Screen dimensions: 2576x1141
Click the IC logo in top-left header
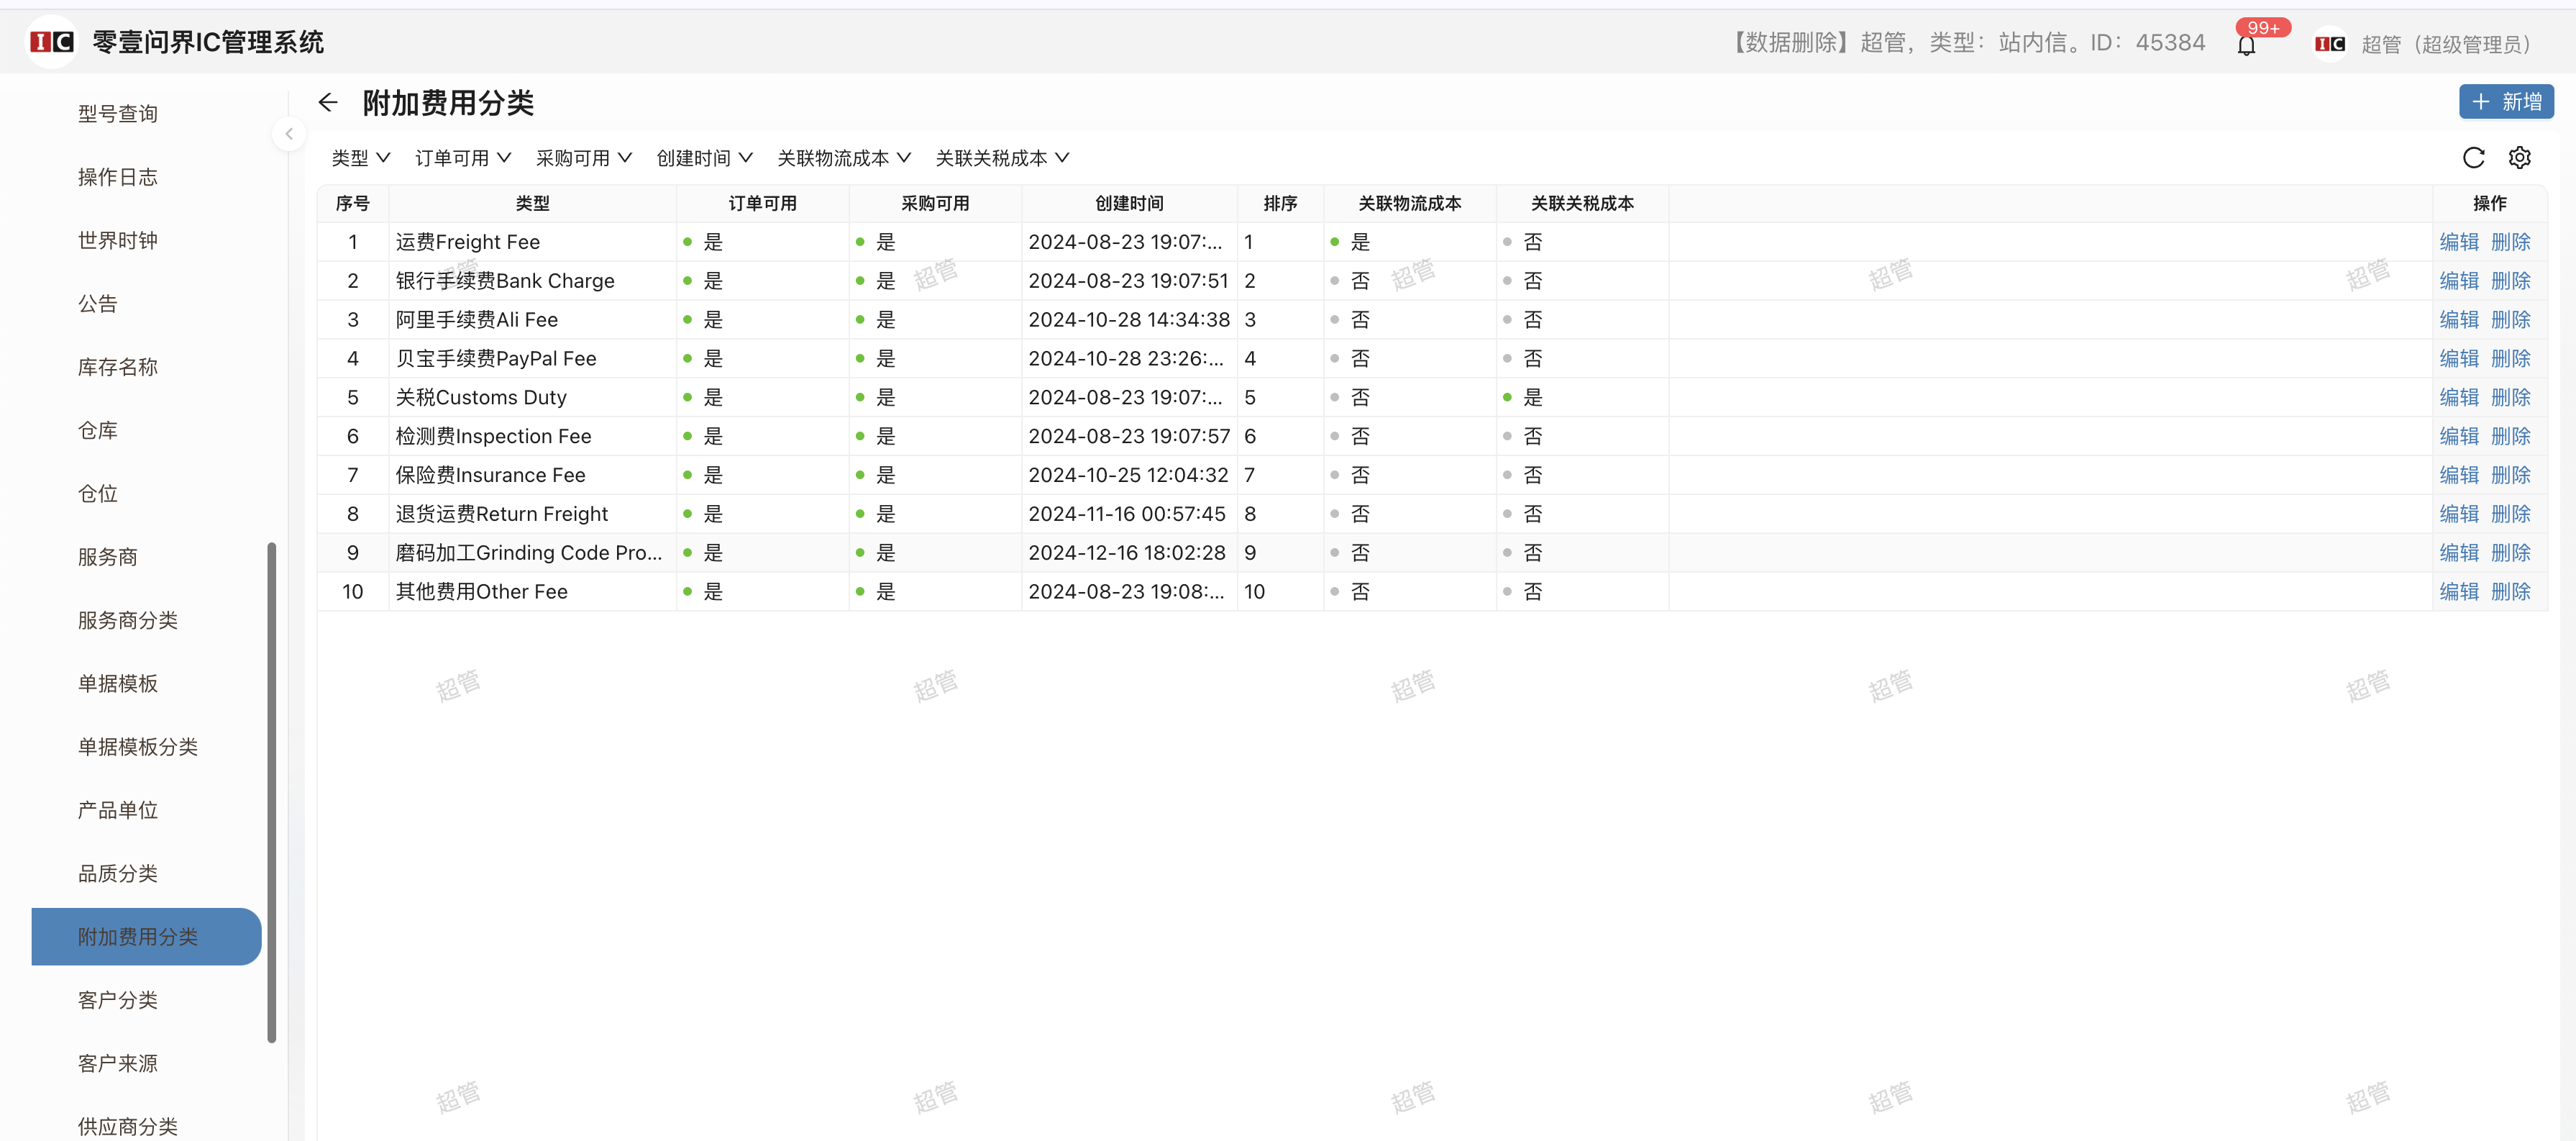(51, 42)
